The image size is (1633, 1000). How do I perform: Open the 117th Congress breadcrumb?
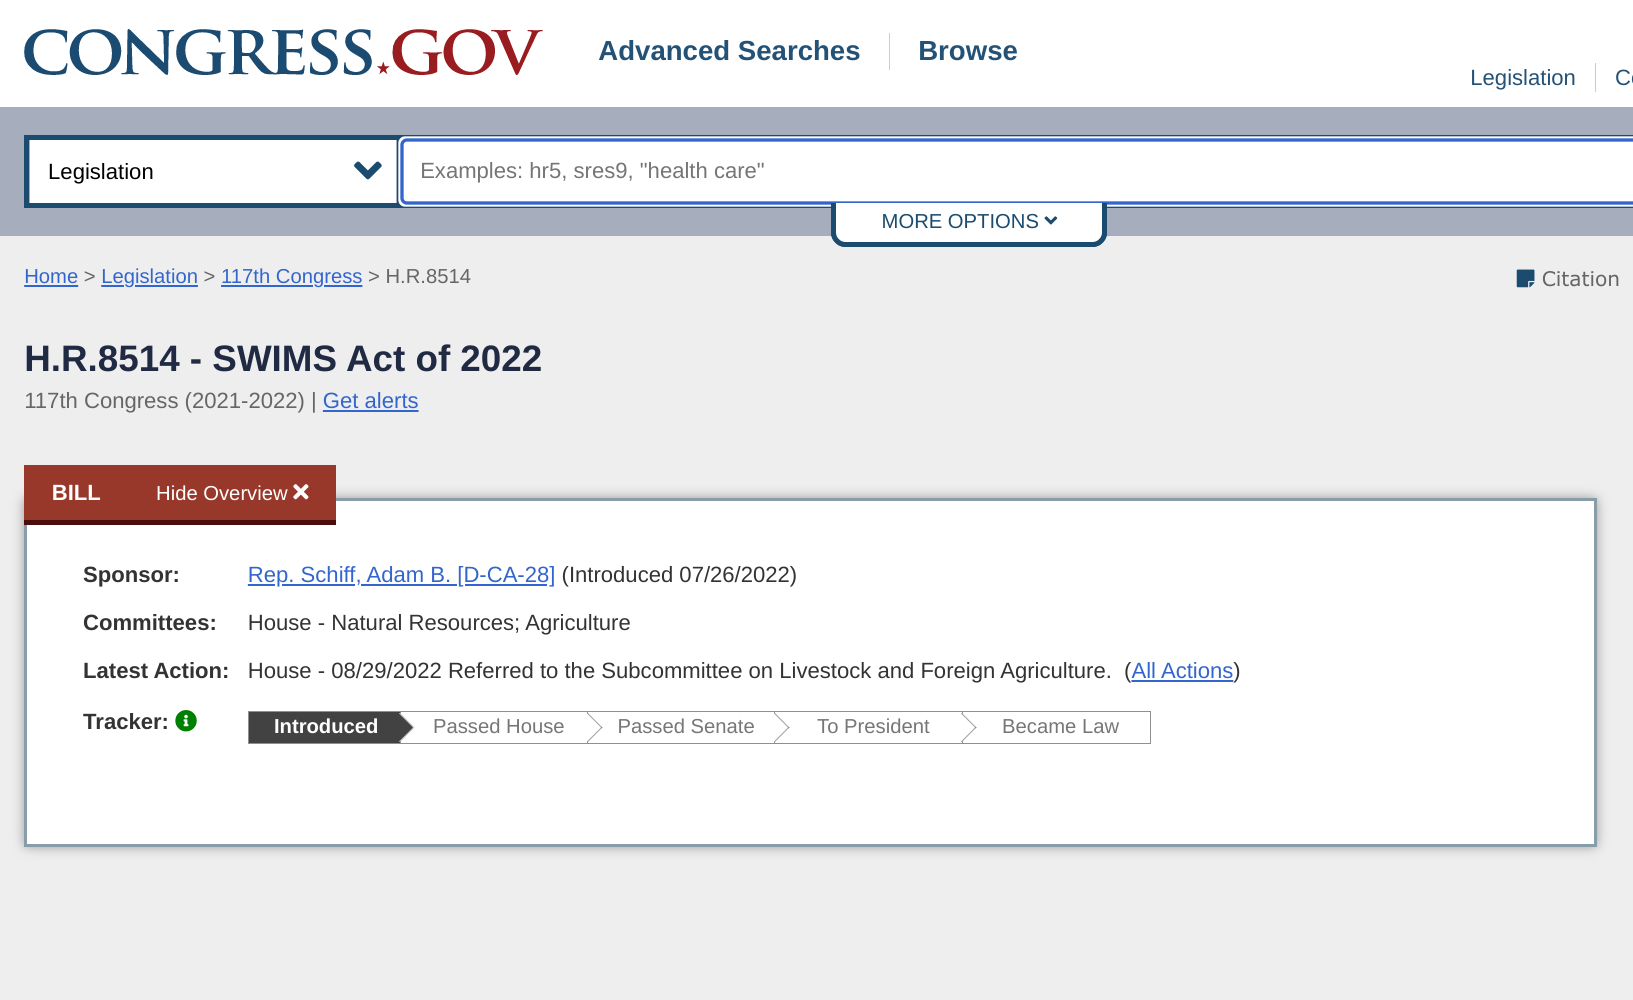point(291,276)
